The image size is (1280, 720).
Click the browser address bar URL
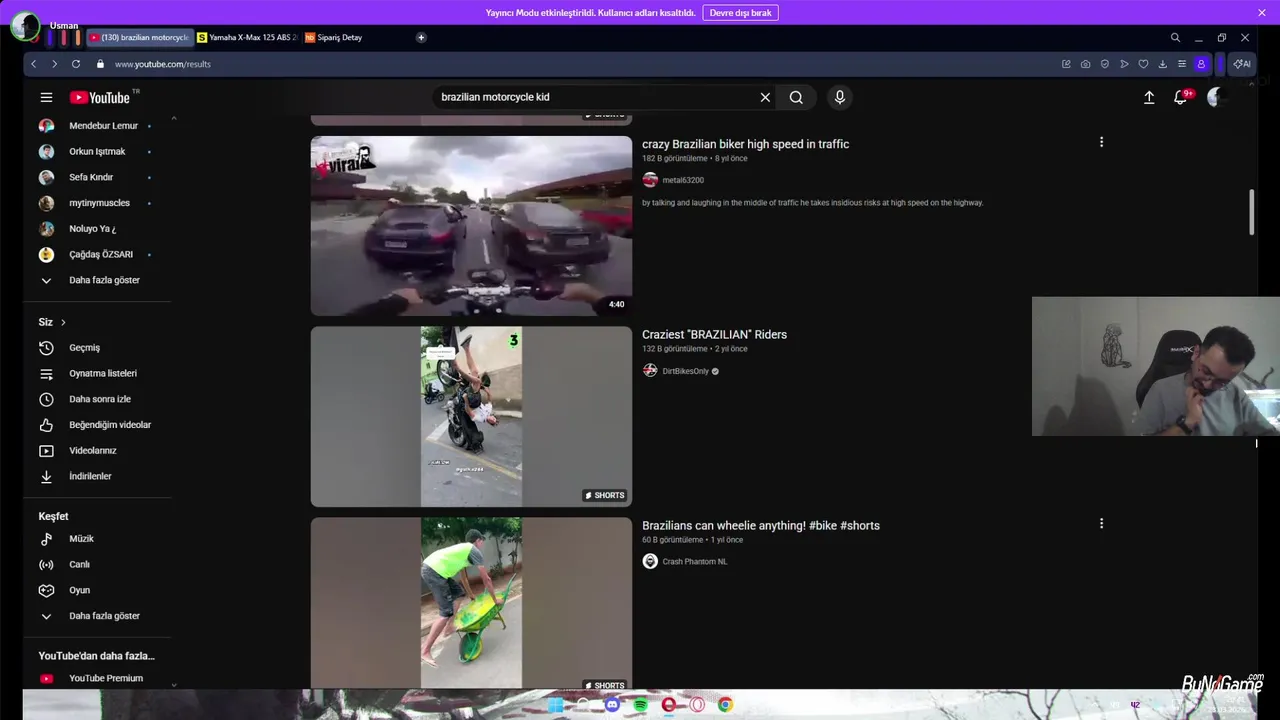(x=162, y=64)
